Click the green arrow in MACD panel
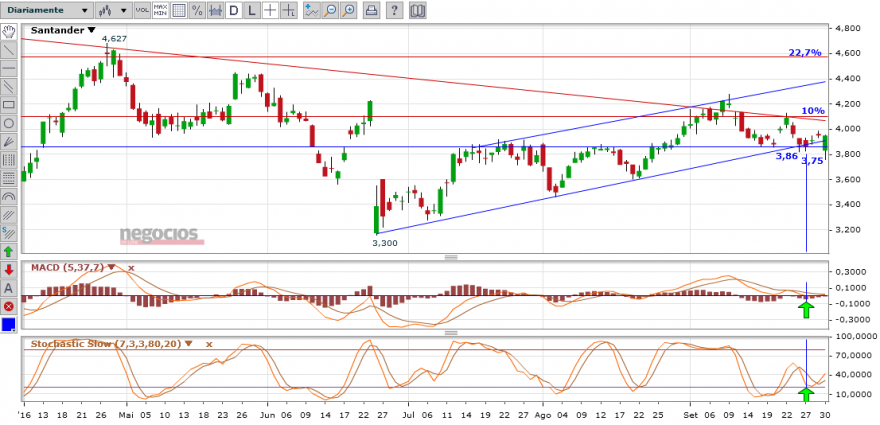This screenshot has height=425, width=880. [806, 309]
